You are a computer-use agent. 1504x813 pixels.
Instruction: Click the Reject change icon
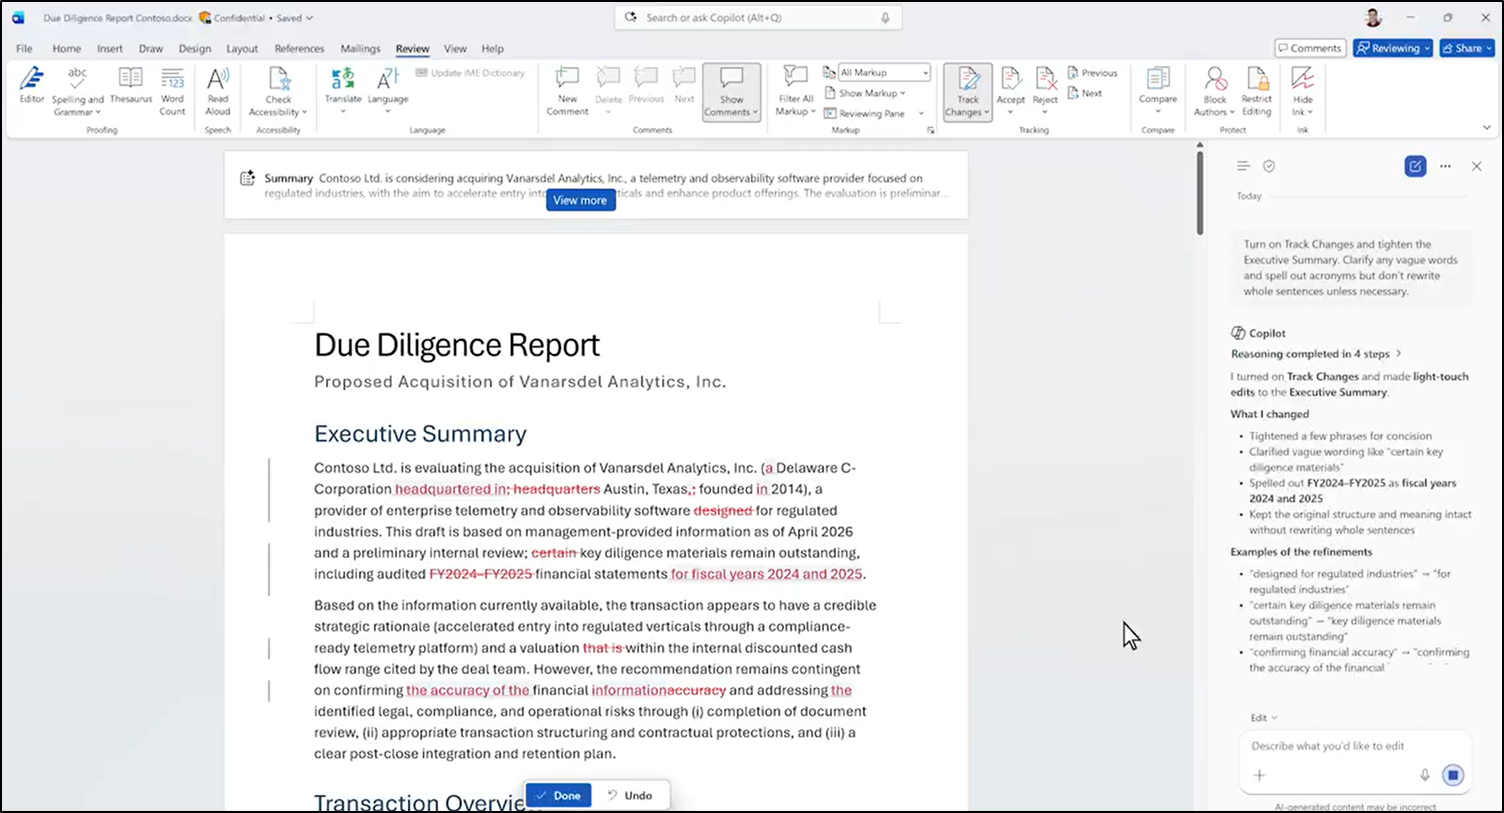tap(1046, 79)
